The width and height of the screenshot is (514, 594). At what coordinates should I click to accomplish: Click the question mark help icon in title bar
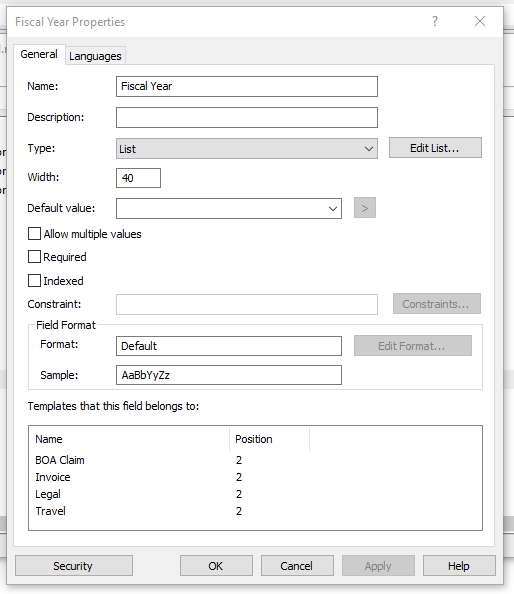click(435, 21)
